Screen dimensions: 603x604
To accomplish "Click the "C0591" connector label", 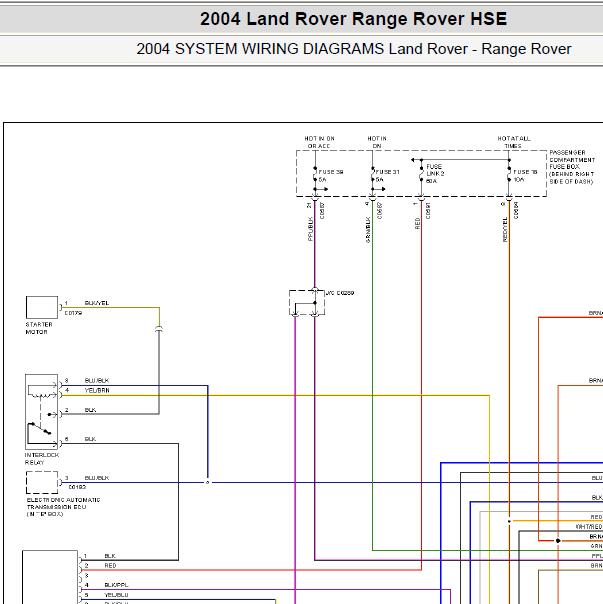I will coord(428,211).
